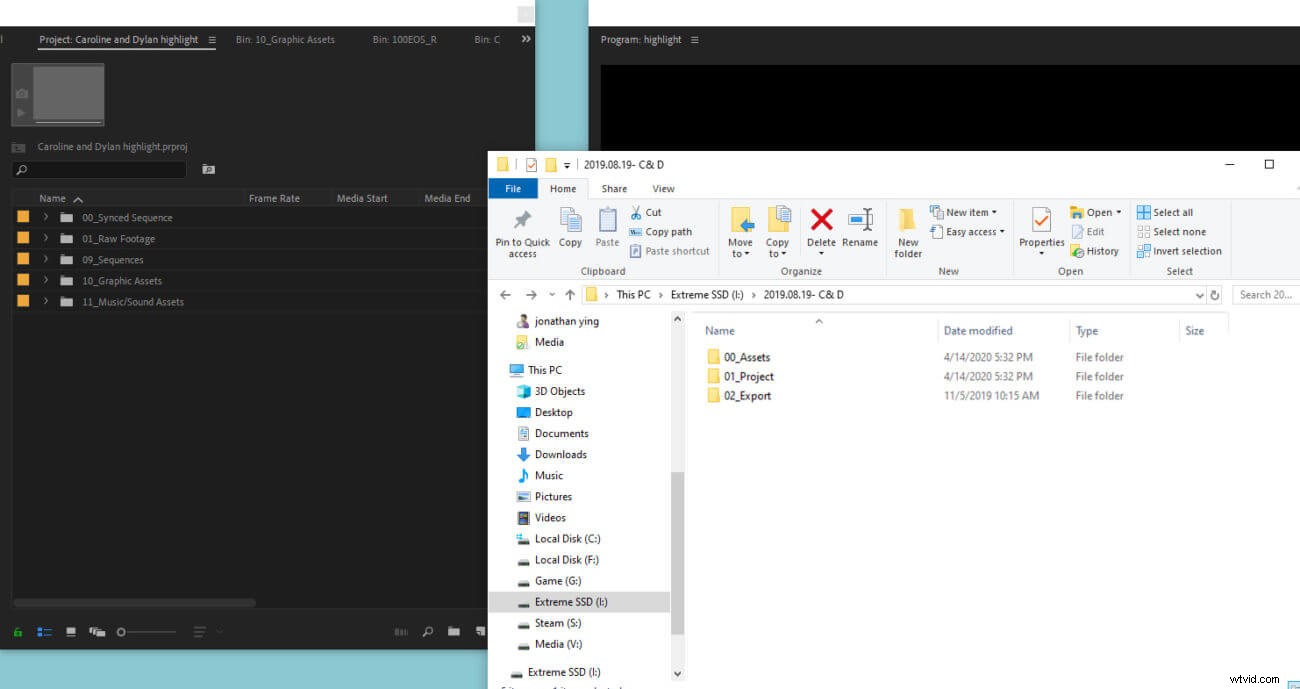Toggle the orange label box beside 01_Raw Footage
The width and height of the screenshot is (1300, 689).
(23, 238)
